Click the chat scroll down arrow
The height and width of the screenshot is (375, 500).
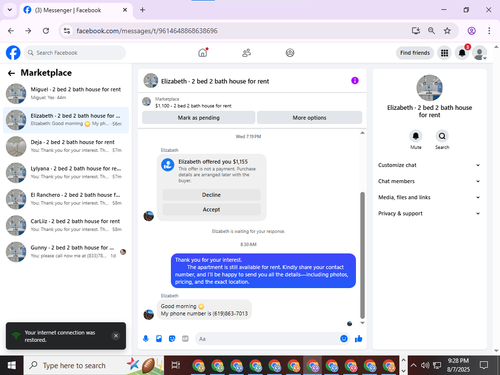(x=362, y=323)
